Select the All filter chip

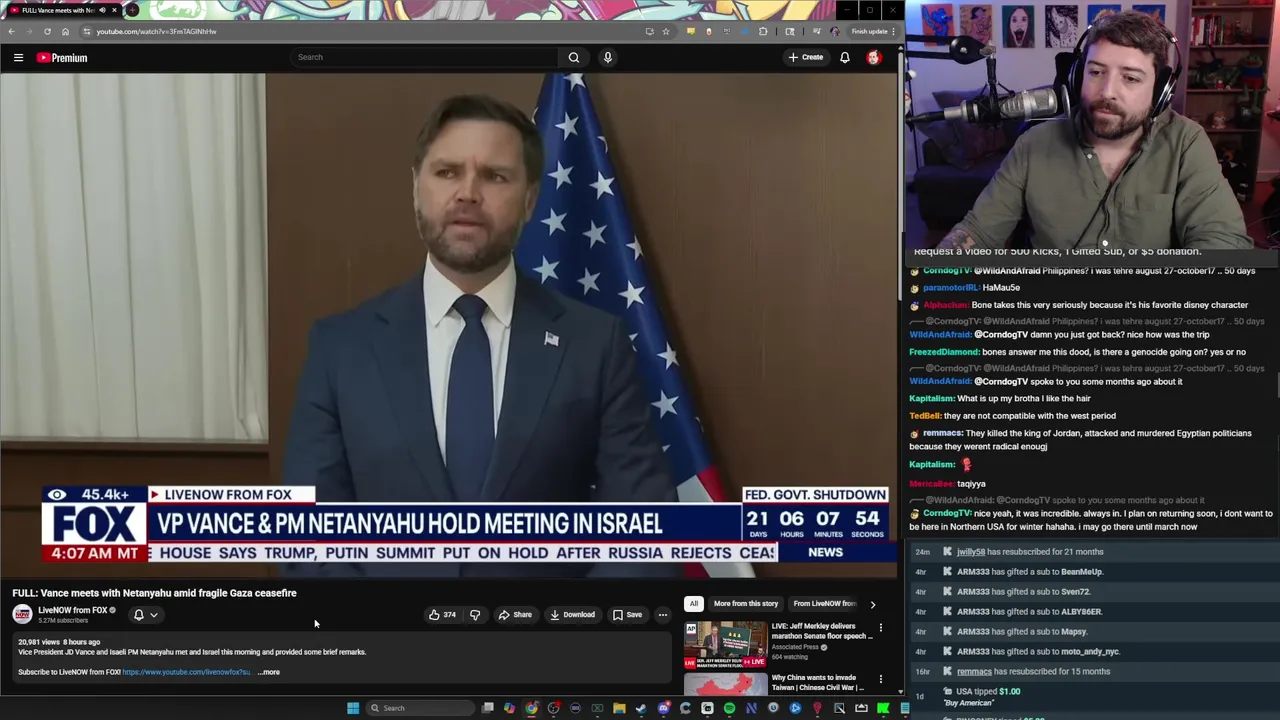[693, 603]
